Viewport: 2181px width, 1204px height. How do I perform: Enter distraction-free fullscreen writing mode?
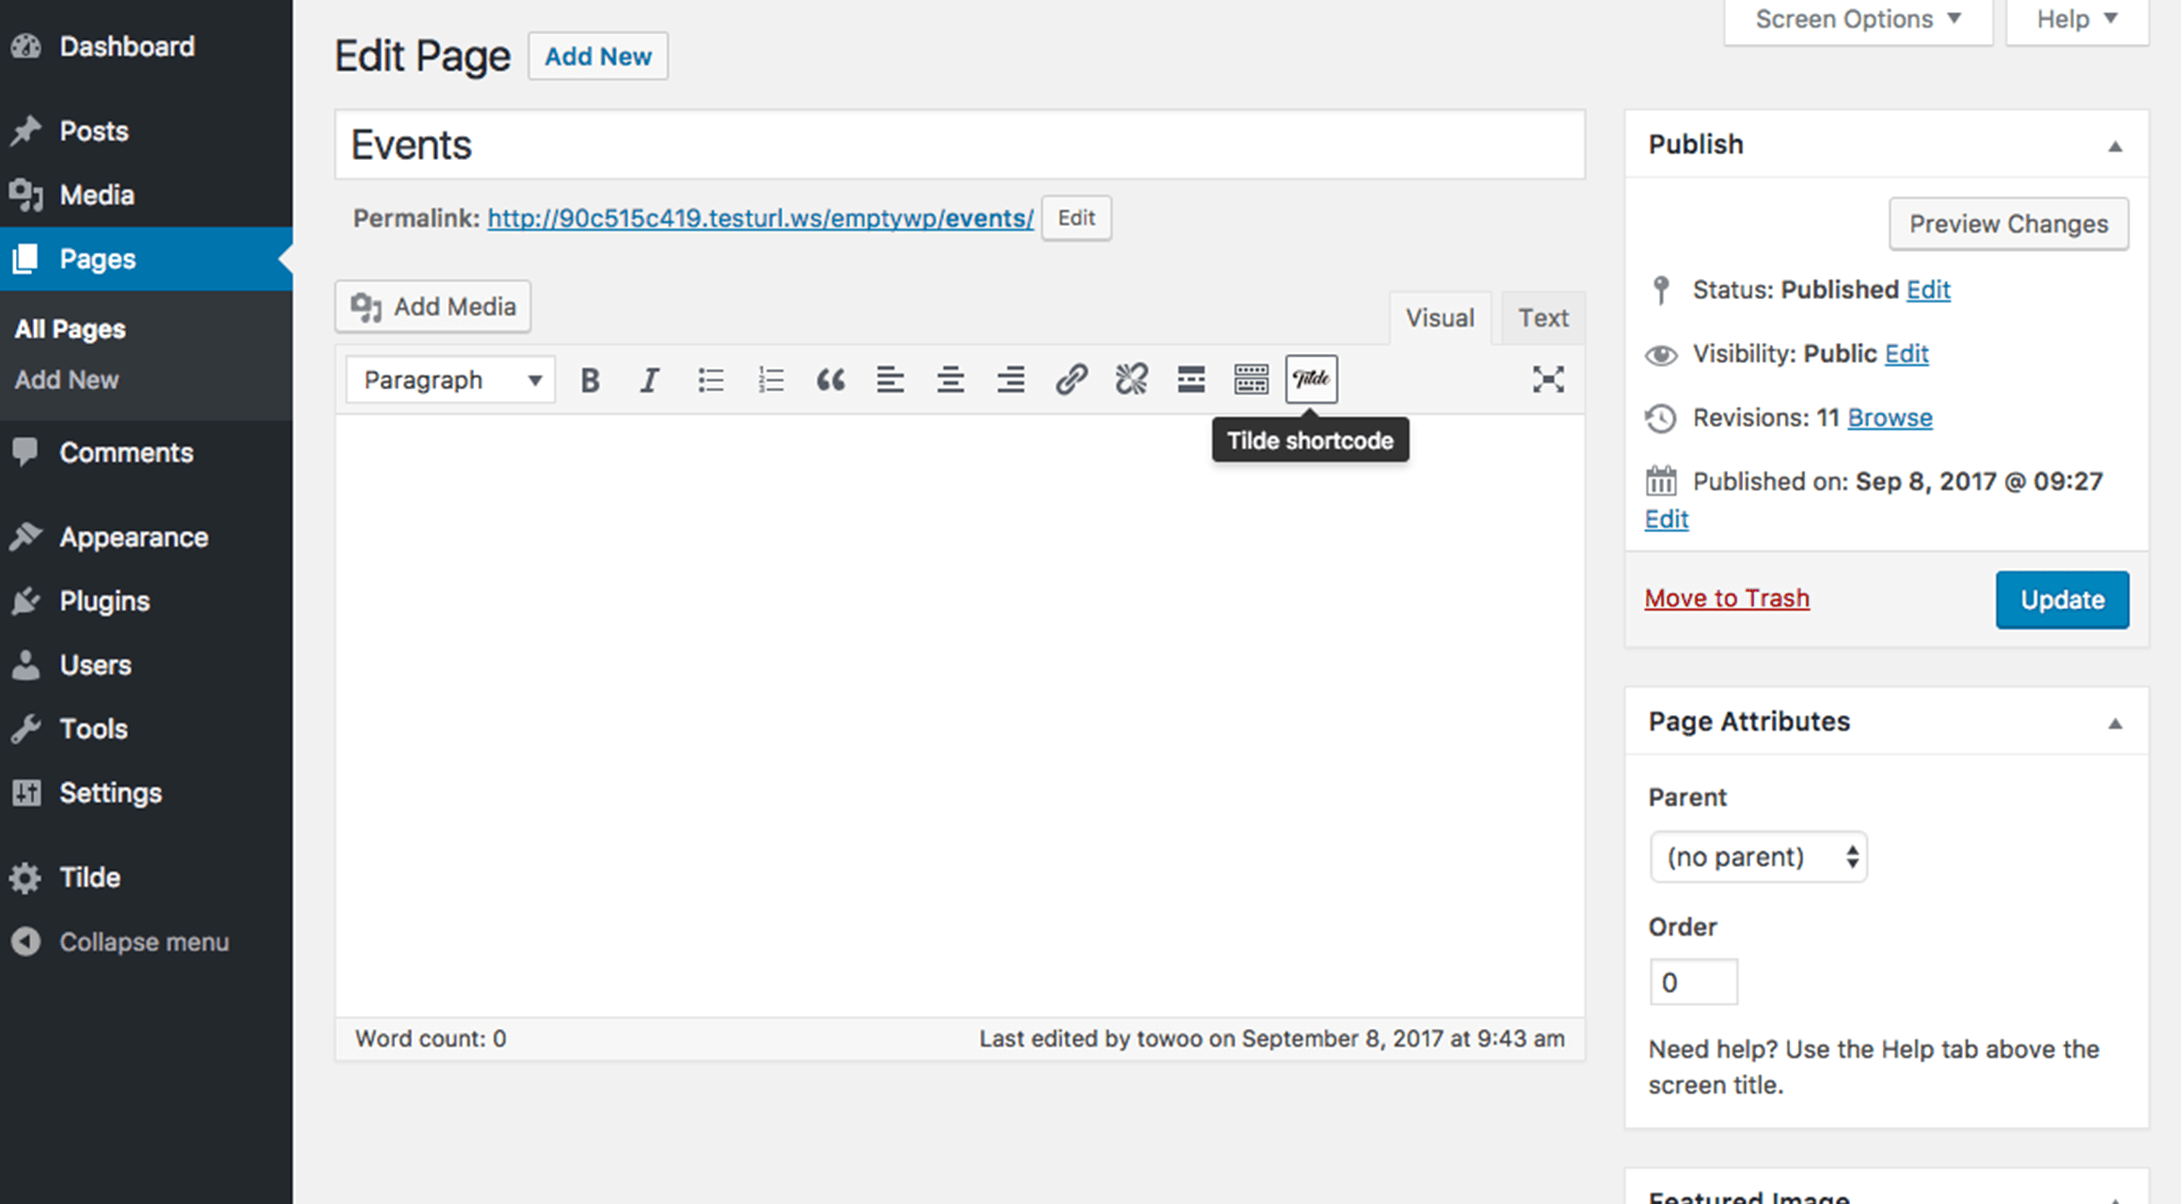point(1548,380)
